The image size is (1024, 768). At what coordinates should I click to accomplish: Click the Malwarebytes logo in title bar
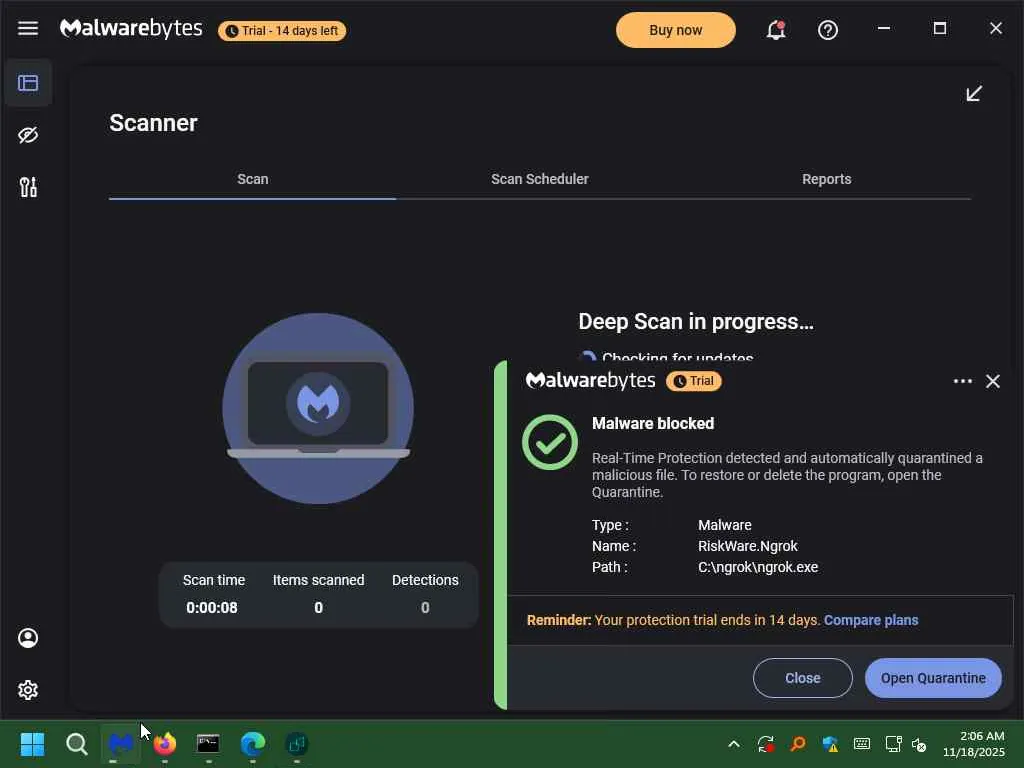[131, 28]
